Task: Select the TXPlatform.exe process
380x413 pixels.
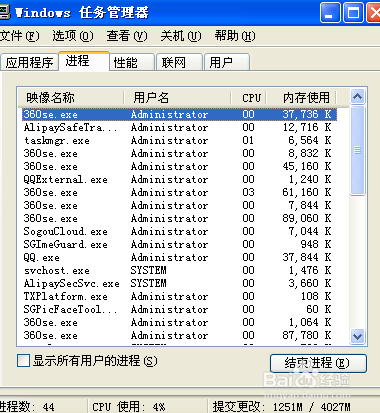Action: [x=179, y=296]
